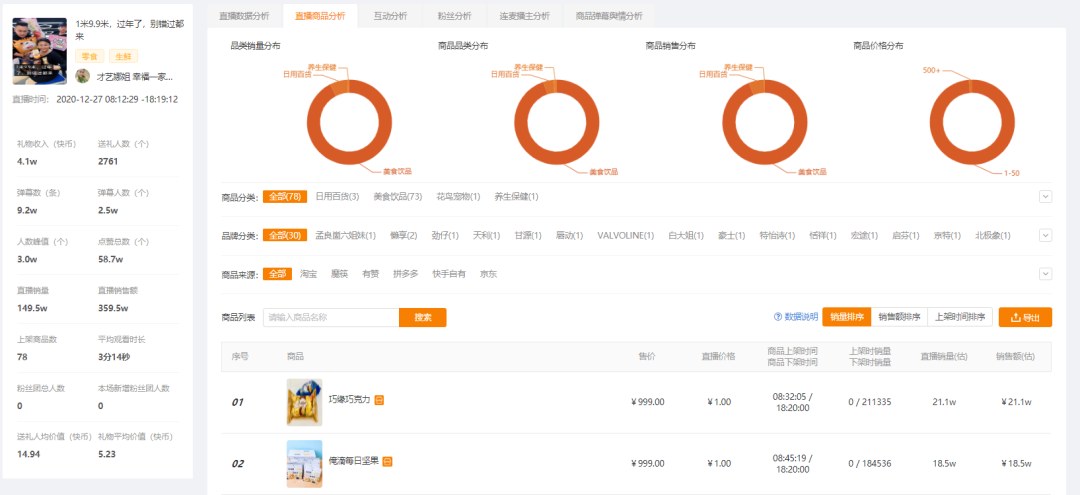Viewport: 1080px width, 495px height.
Task: Open the 粉丝分析 tab
Action: (454, 16)
